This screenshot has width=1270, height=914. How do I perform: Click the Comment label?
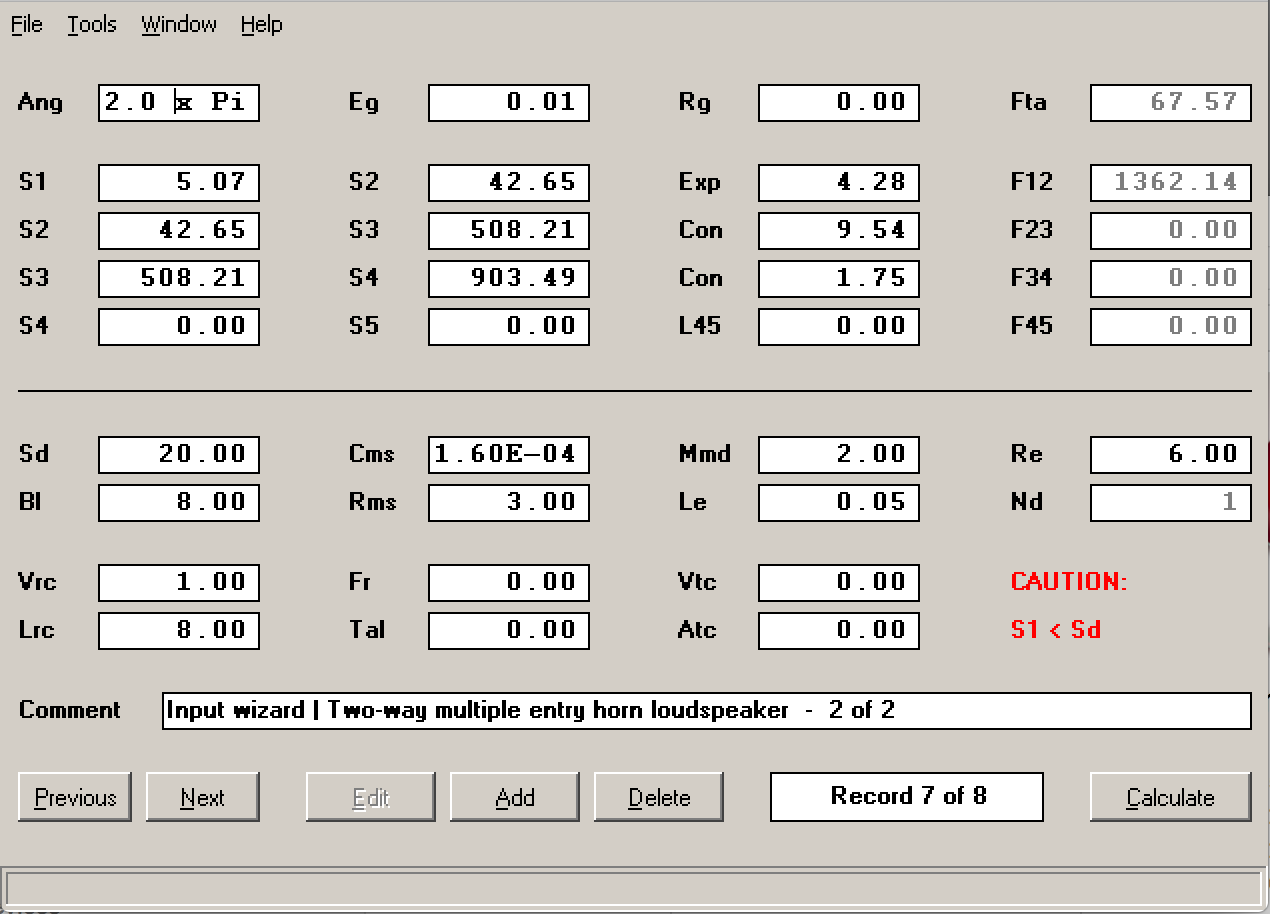(69, 710)
